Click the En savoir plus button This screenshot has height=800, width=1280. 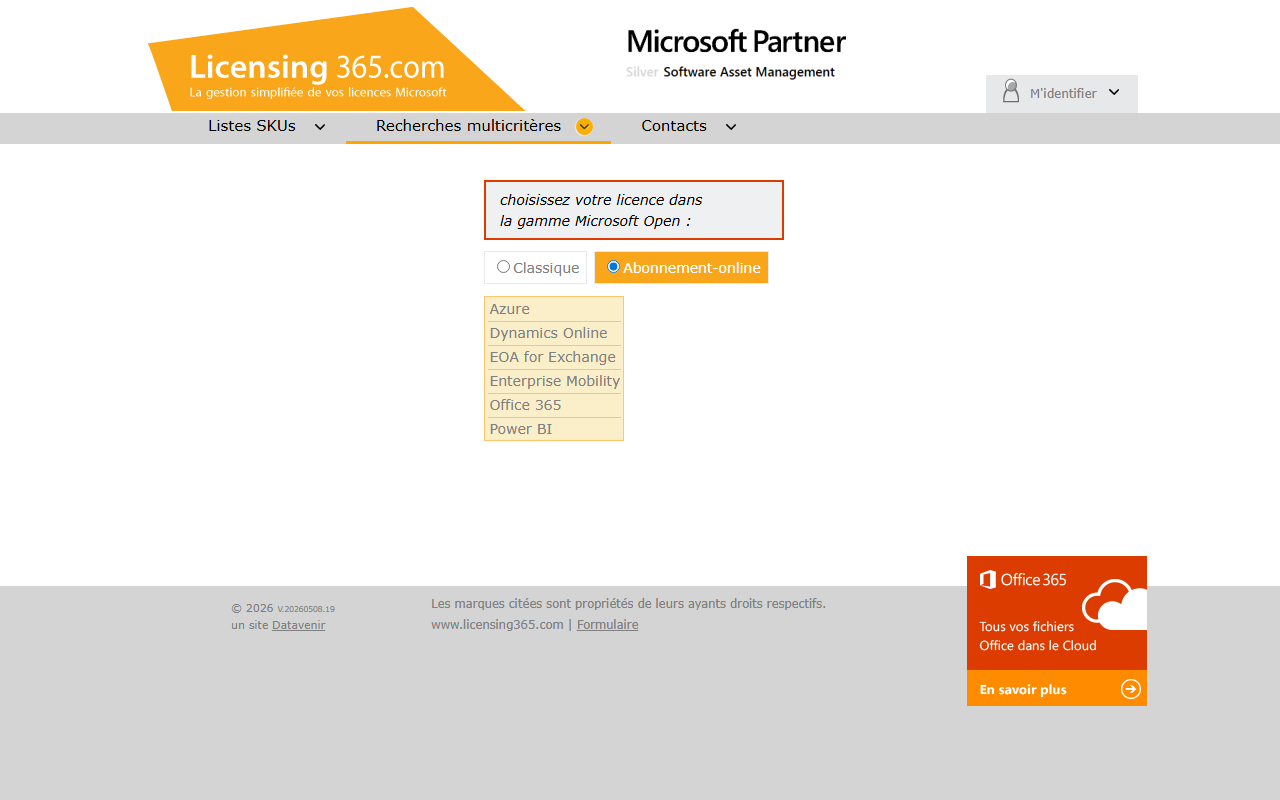point(1057,688)
